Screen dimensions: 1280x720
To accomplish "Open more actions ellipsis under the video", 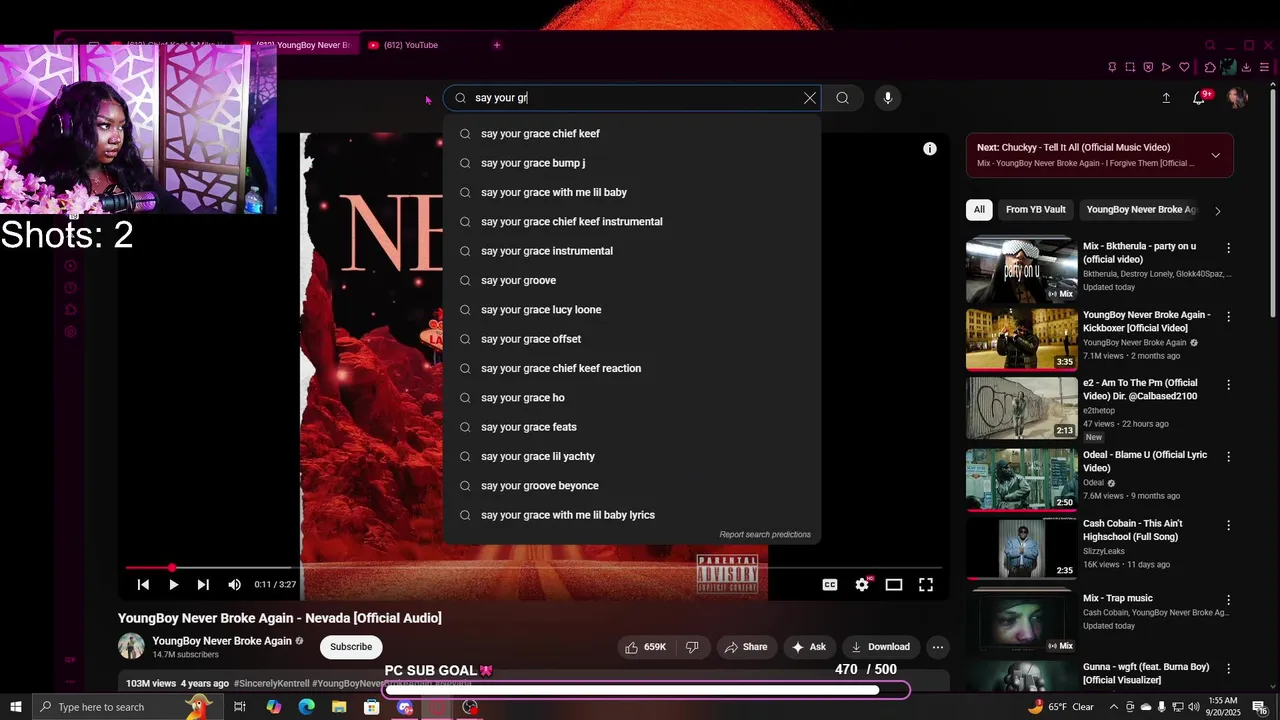I will pyautogui.click(x=938, y=647).
